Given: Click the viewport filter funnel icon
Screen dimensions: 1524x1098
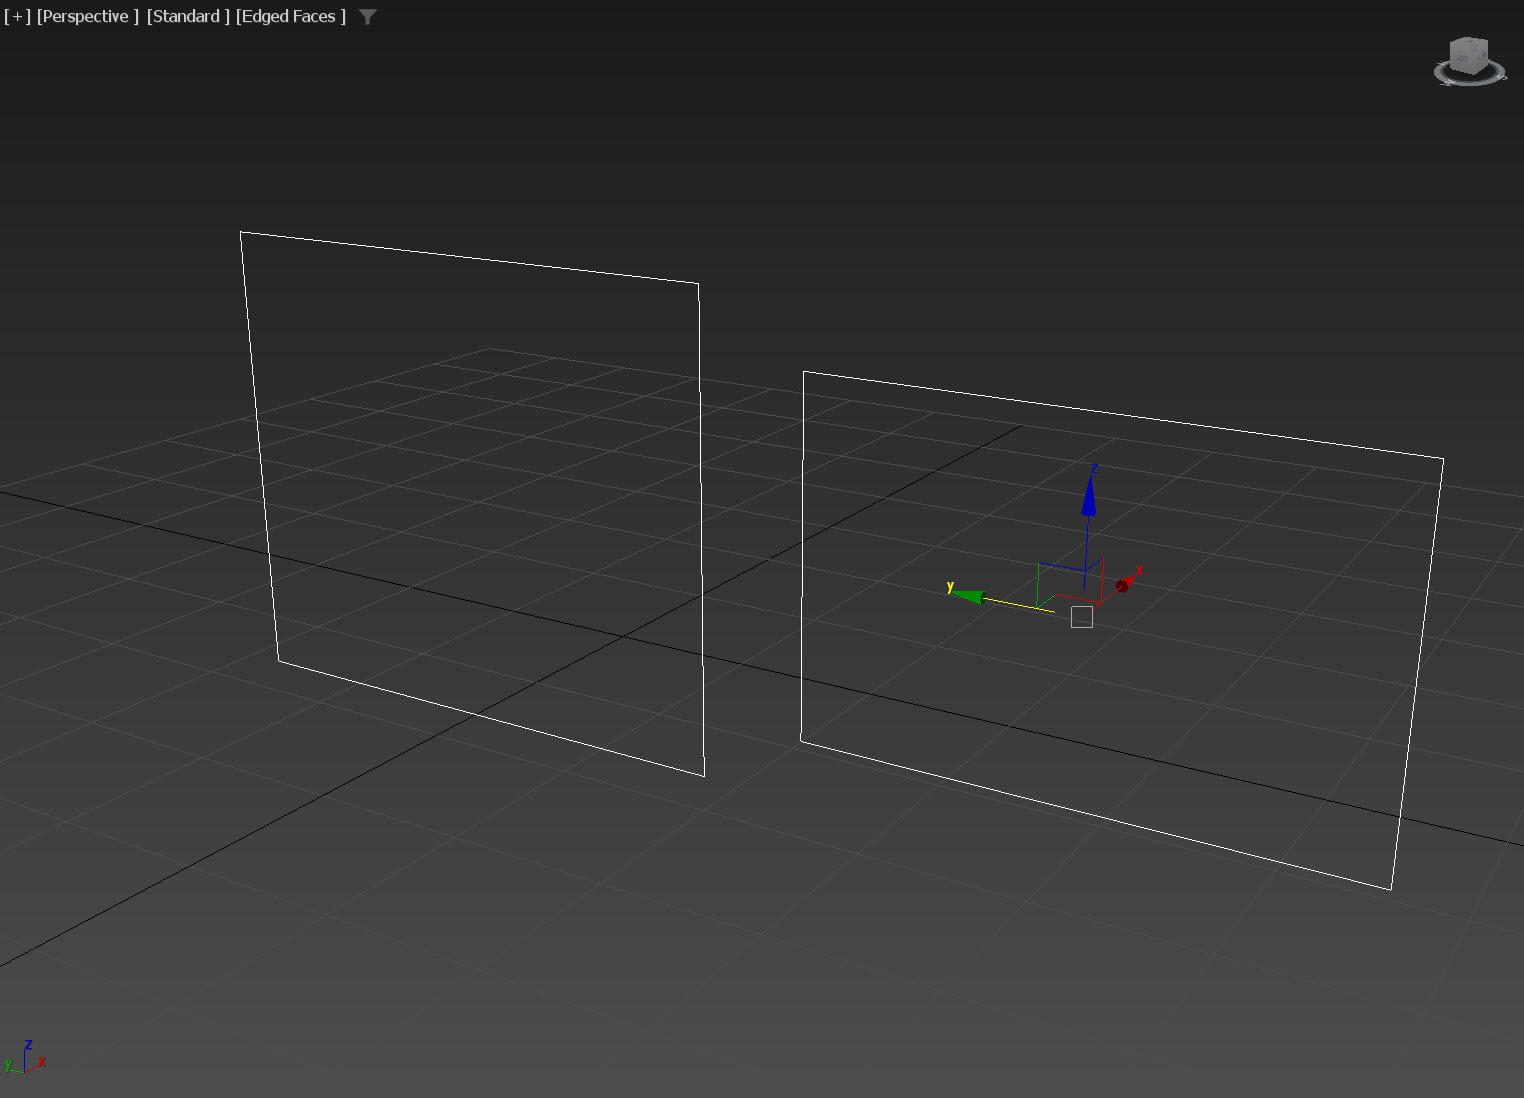Looking at the screenshot, I should coord(368,16).
